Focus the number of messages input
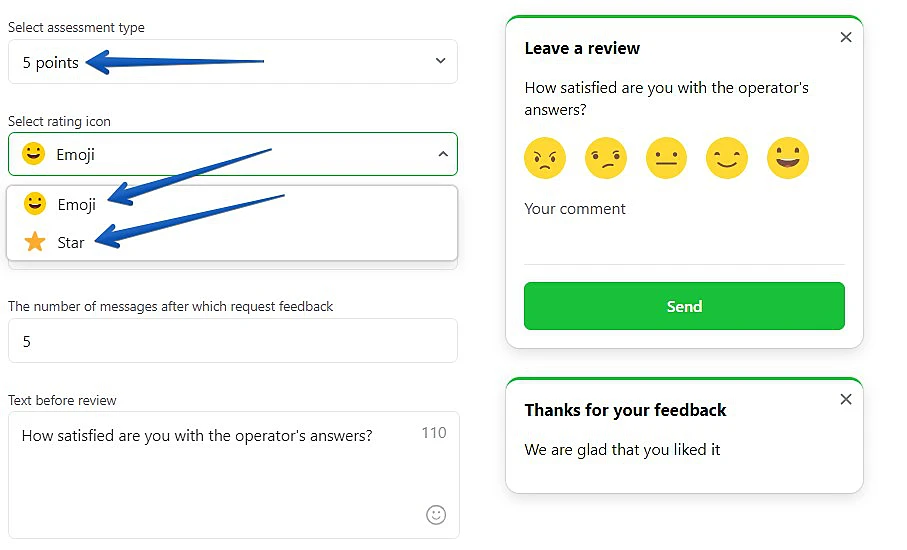This screenshot has width=907, height=550. click(232, 341)
